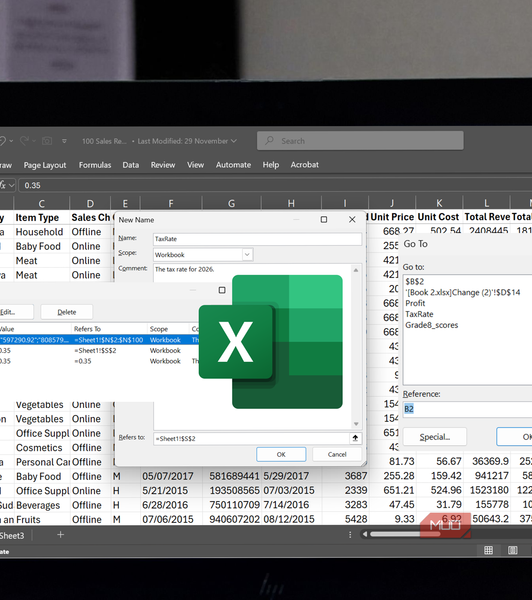Confirm the New Name dialog with OK
The width and height of the screenshot is (532, 600).
click(x=281, y=454)
